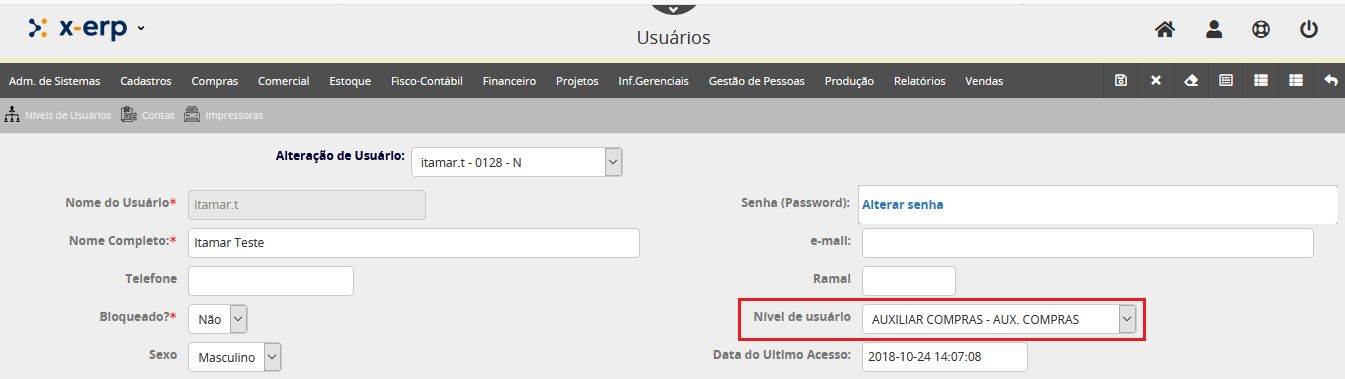Go to the home icon

pos(1164,30)
